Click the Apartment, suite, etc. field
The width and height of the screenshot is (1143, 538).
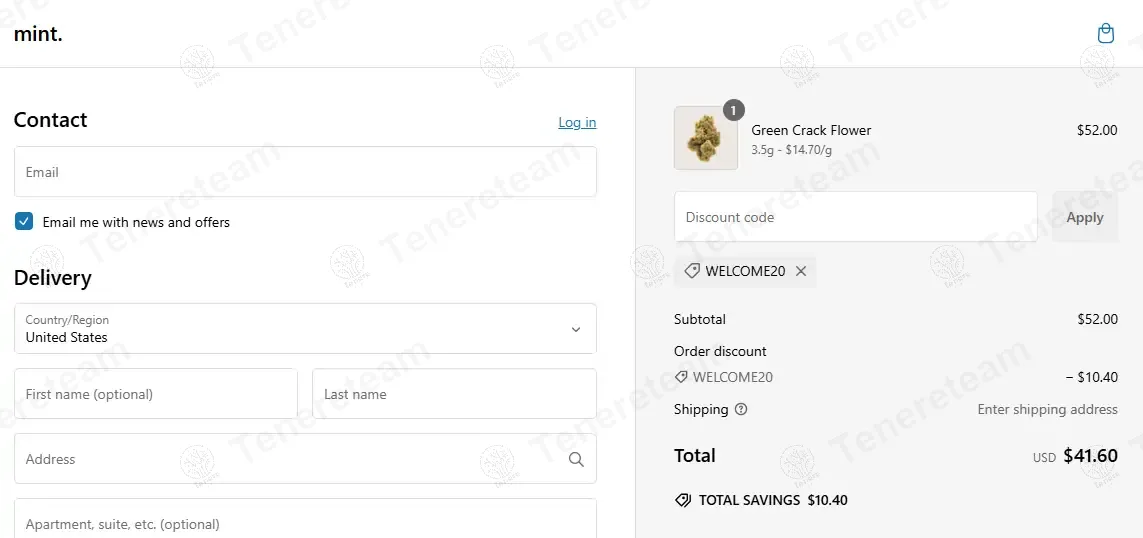click(x=305, y=522)
